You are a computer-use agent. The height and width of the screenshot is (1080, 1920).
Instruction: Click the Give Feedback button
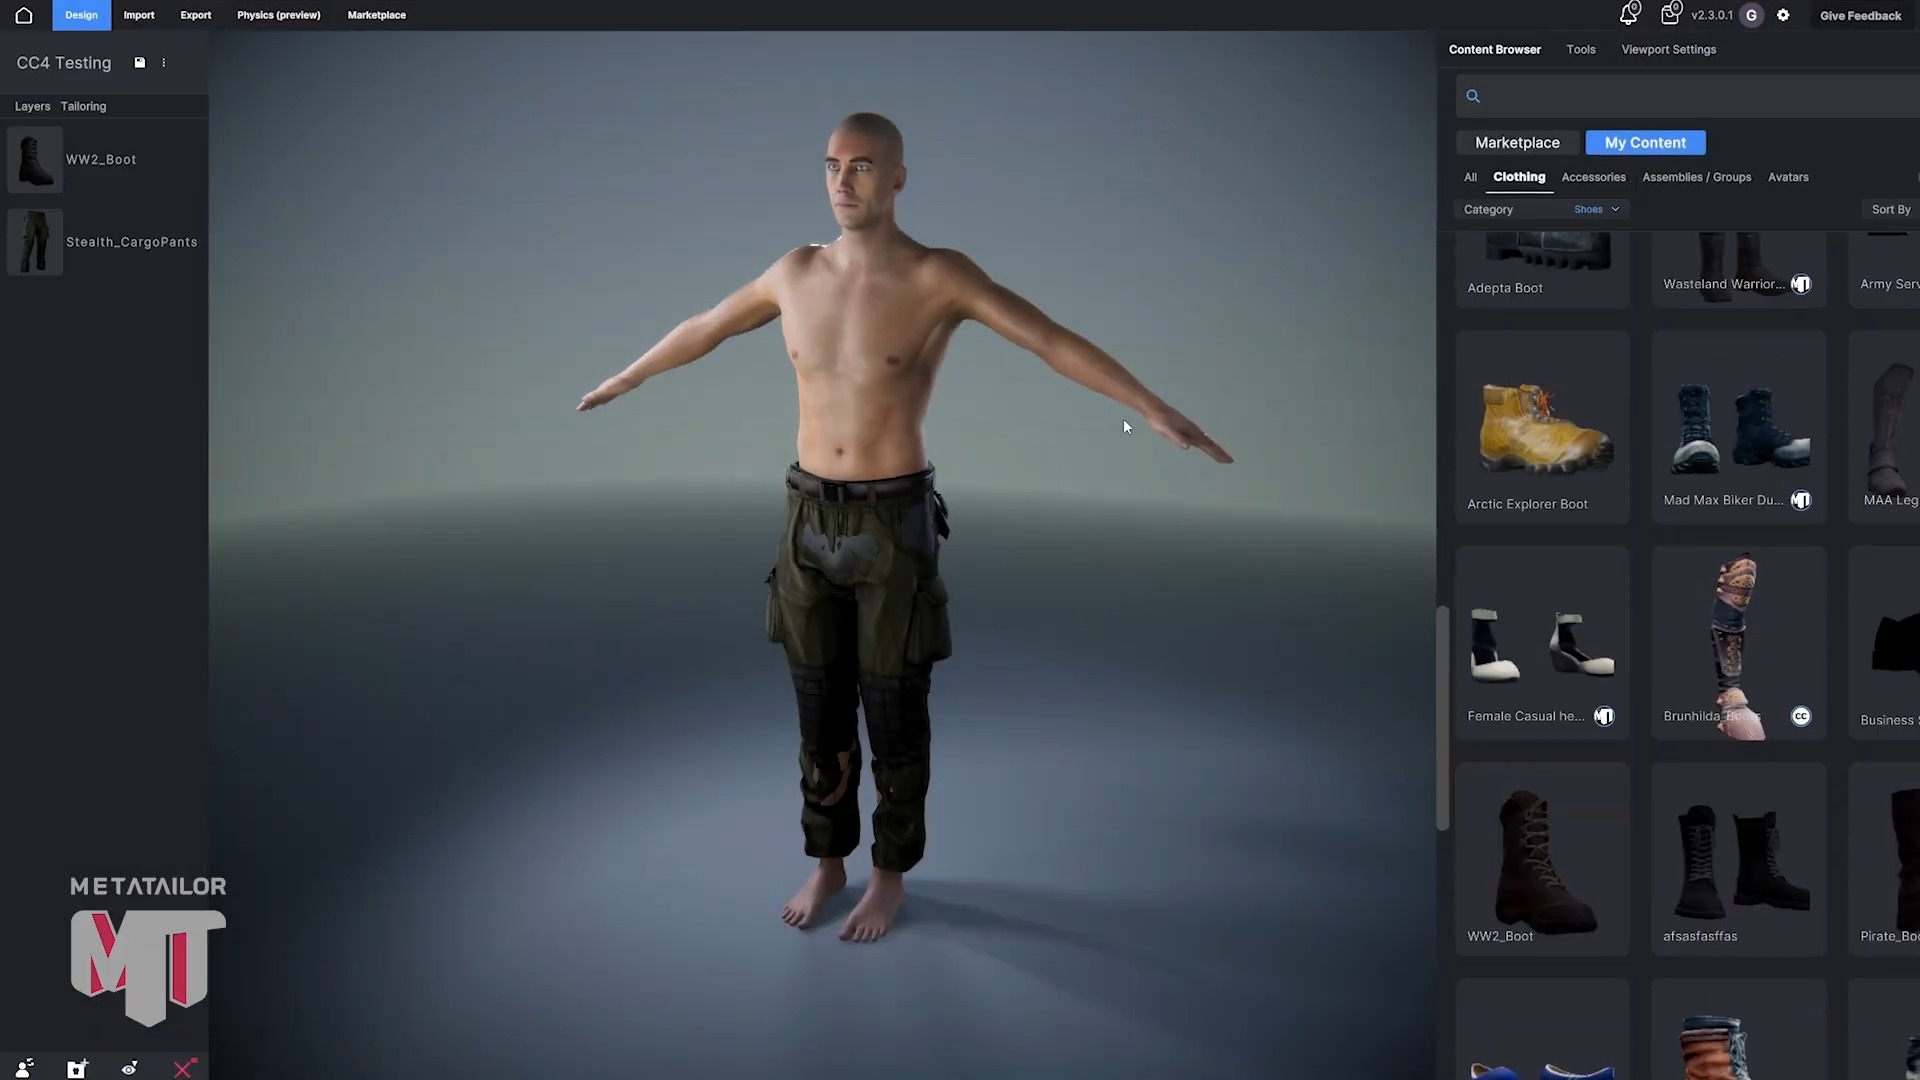[x=1860, y=15]
